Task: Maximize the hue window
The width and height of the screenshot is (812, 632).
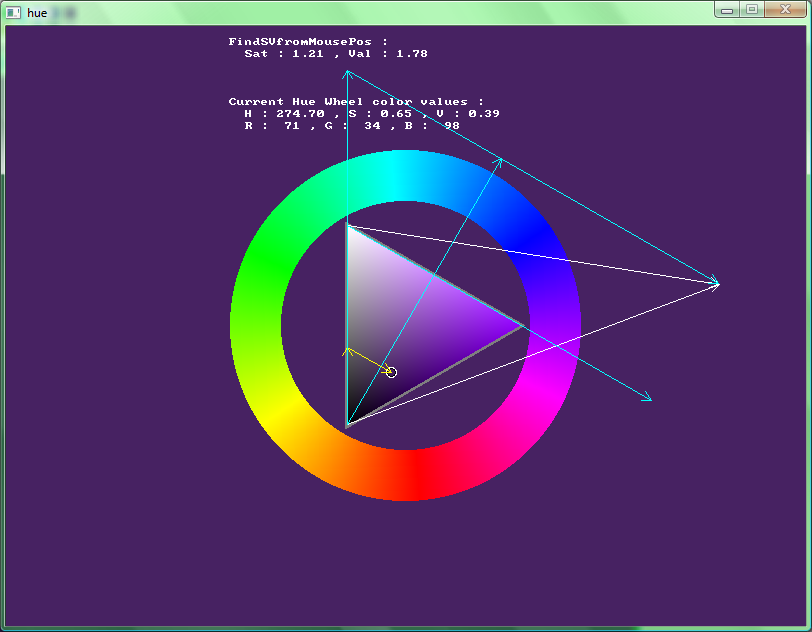Action: (751, 9)
